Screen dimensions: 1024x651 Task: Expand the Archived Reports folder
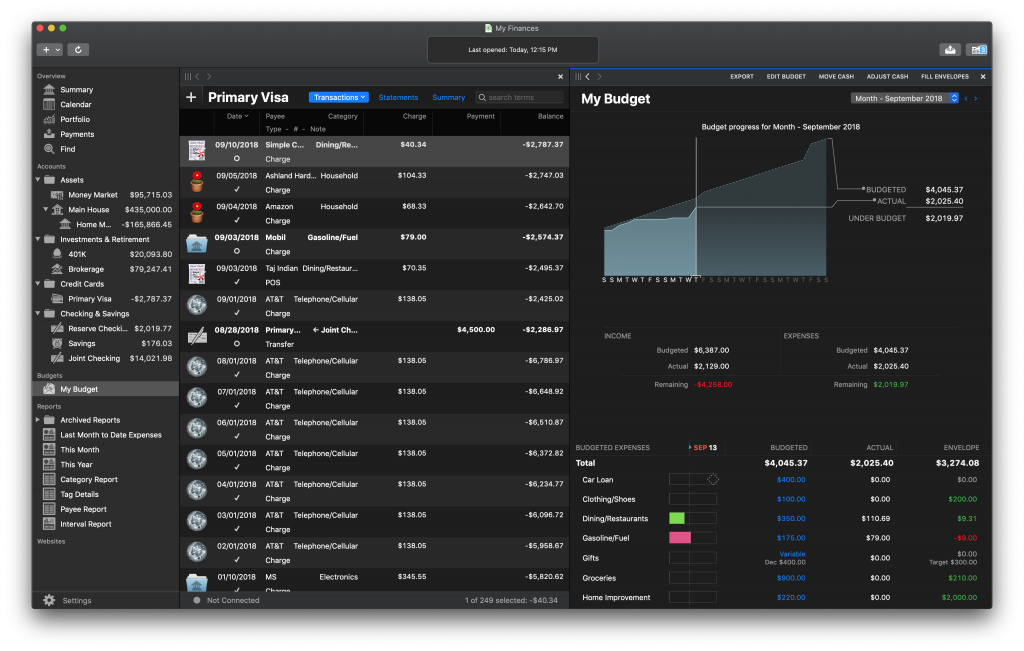point(37,420)
